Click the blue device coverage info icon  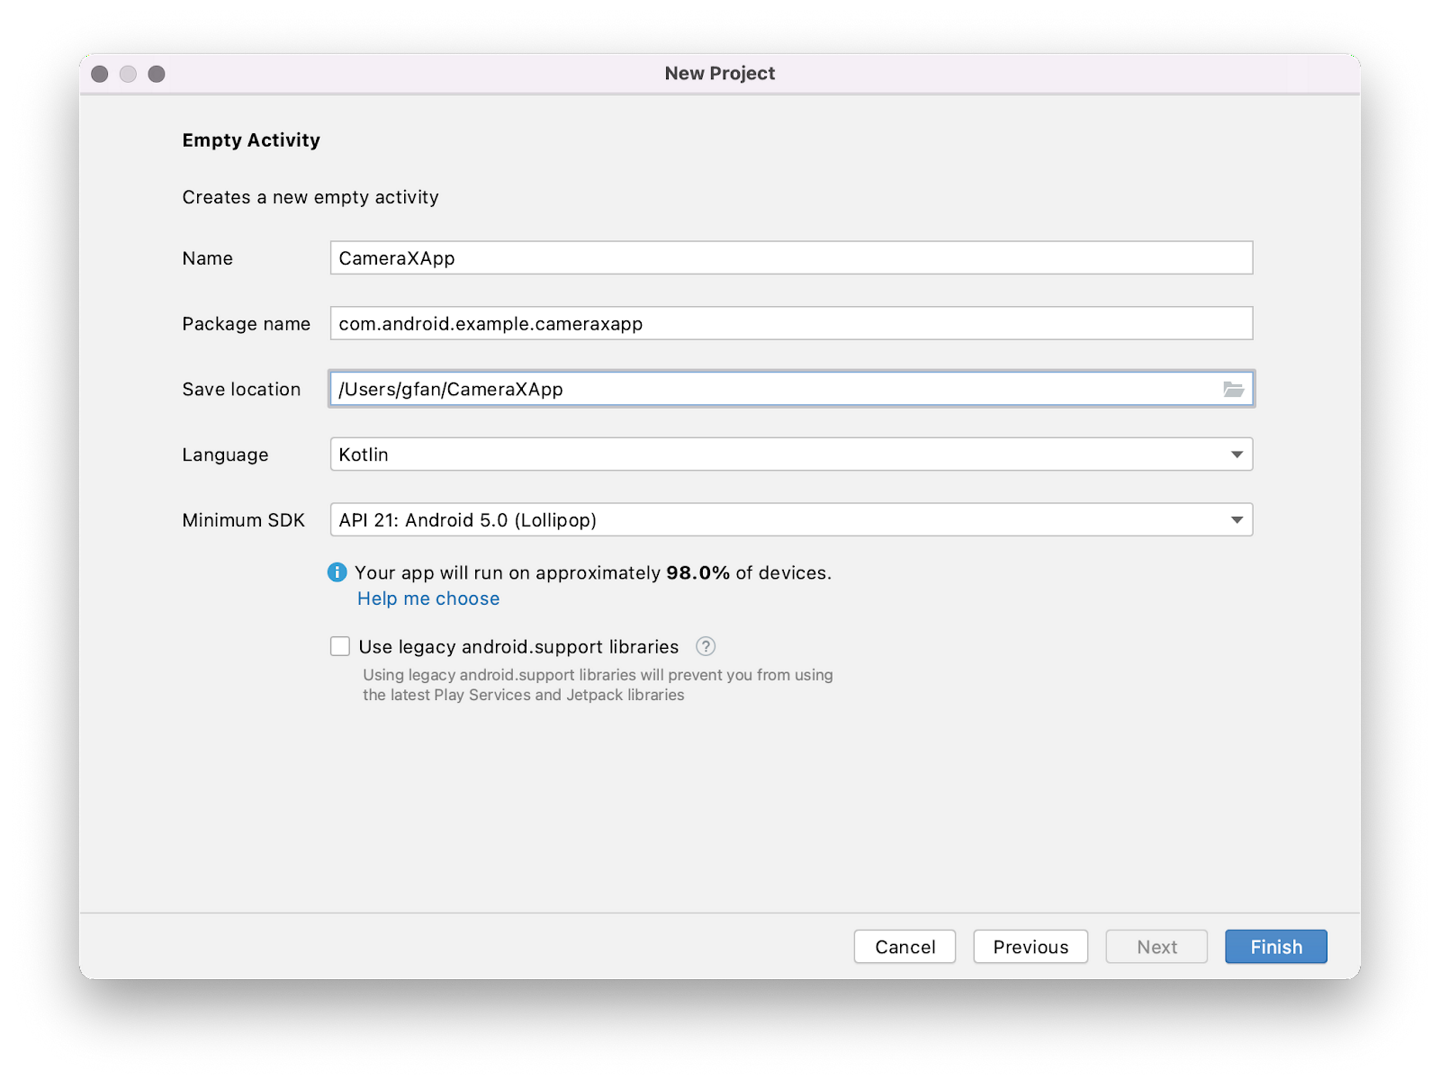337,572
